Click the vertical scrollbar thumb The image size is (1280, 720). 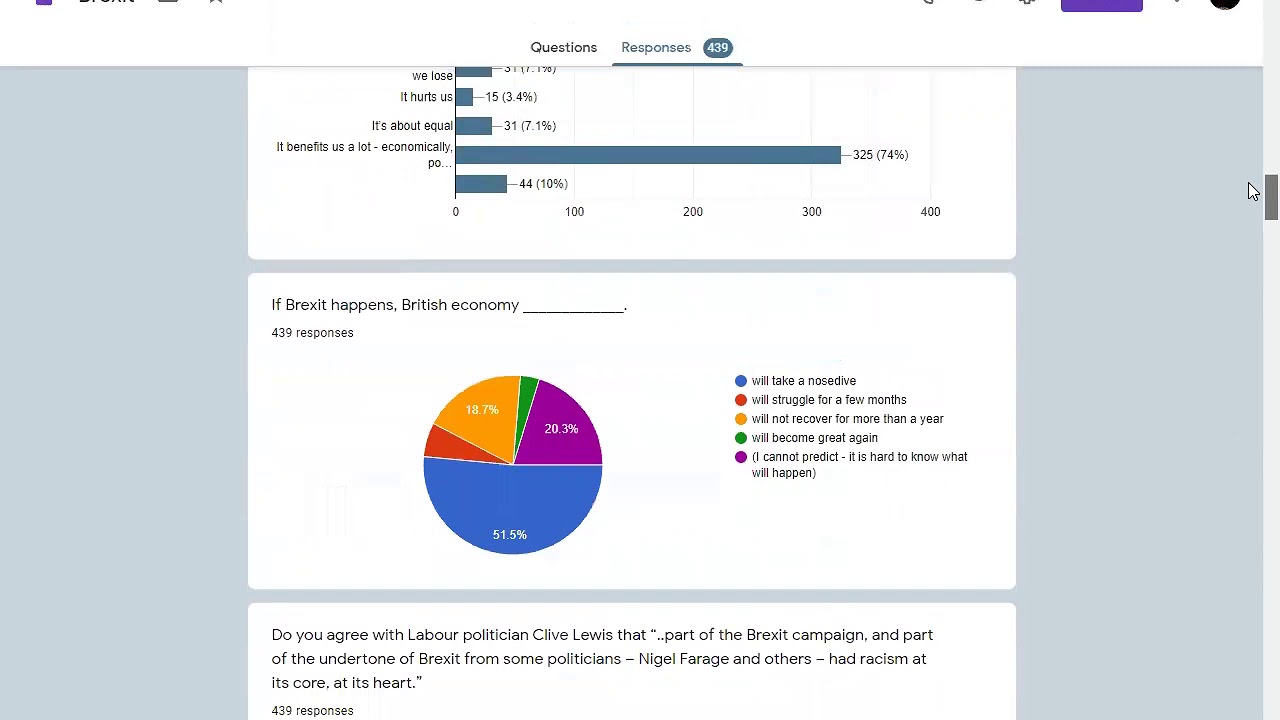click(x=1271, y=197)
